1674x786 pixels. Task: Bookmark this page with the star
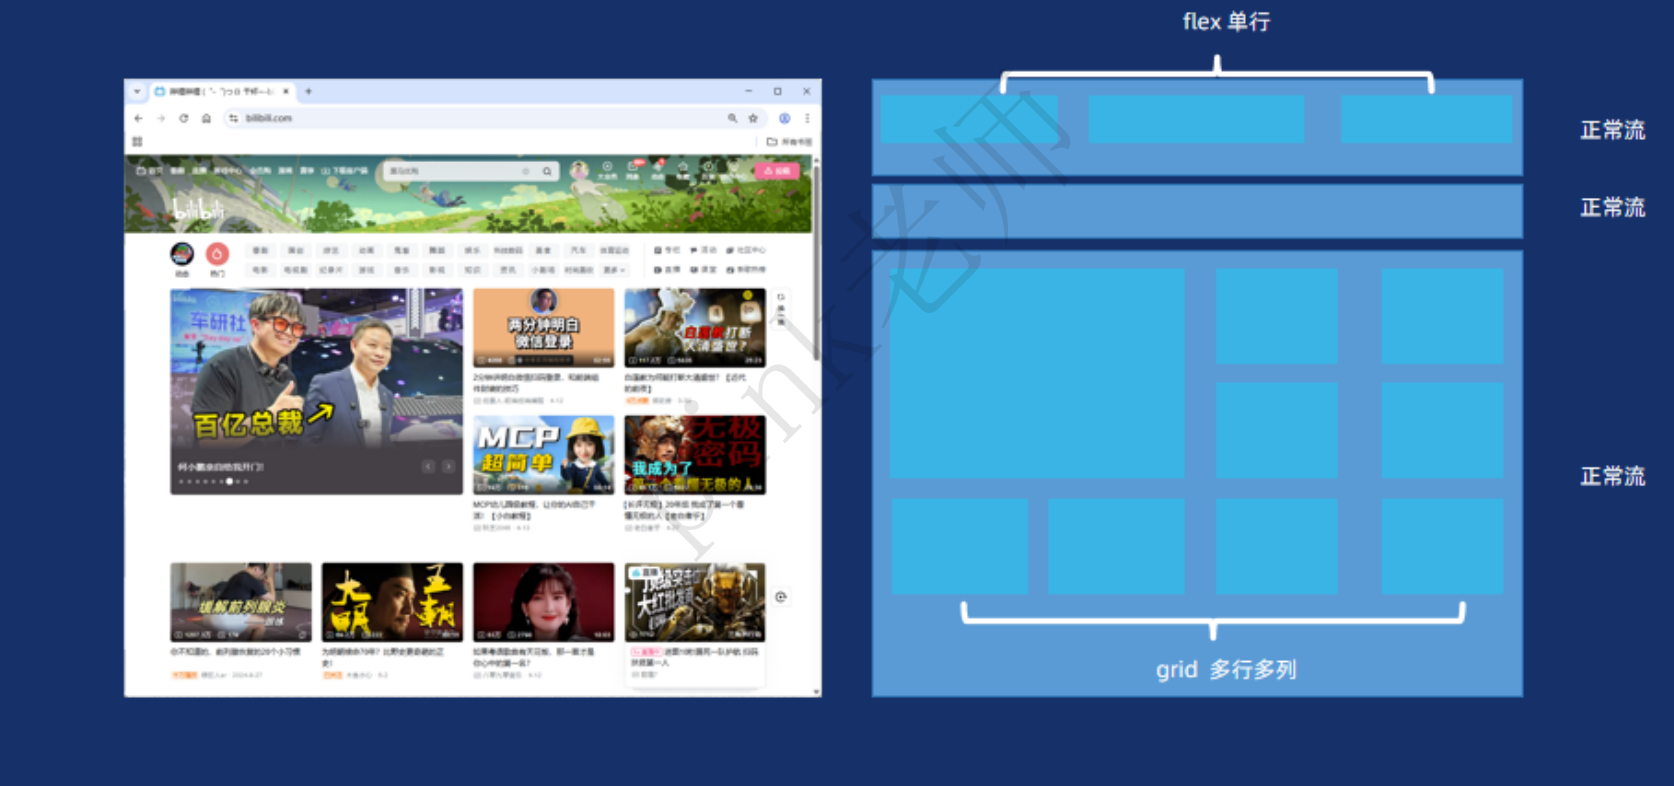pyautogui.click(x=753, y=118)
